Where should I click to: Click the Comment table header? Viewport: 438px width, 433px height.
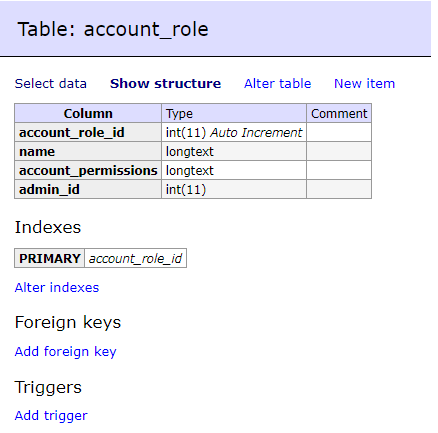(339, 114)
